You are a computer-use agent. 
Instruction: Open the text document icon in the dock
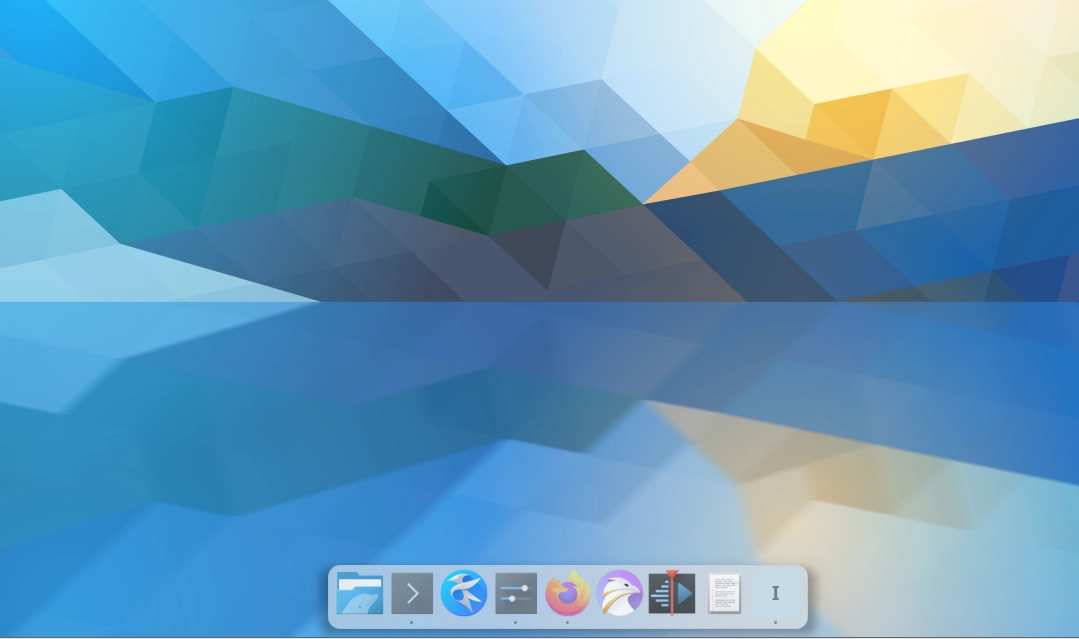pyautogui.click(x=724, y=594)
